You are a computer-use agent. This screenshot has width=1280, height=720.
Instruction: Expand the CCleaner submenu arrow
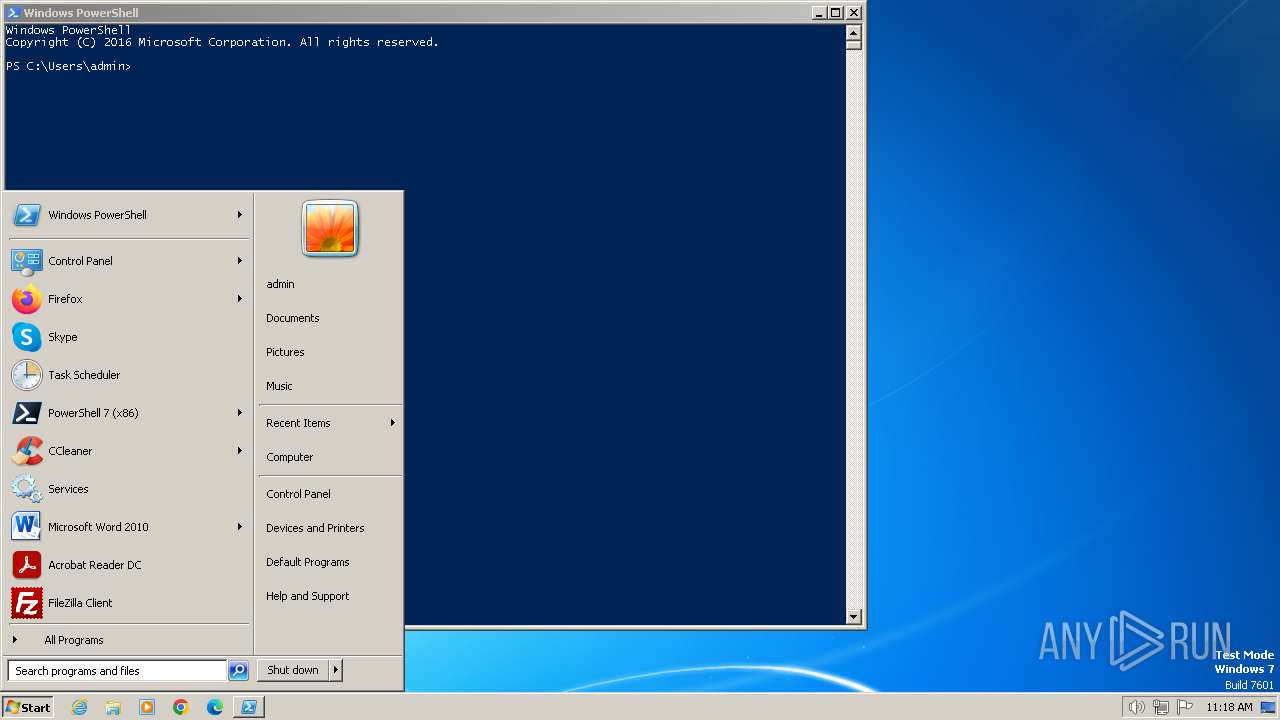point(240,451)
